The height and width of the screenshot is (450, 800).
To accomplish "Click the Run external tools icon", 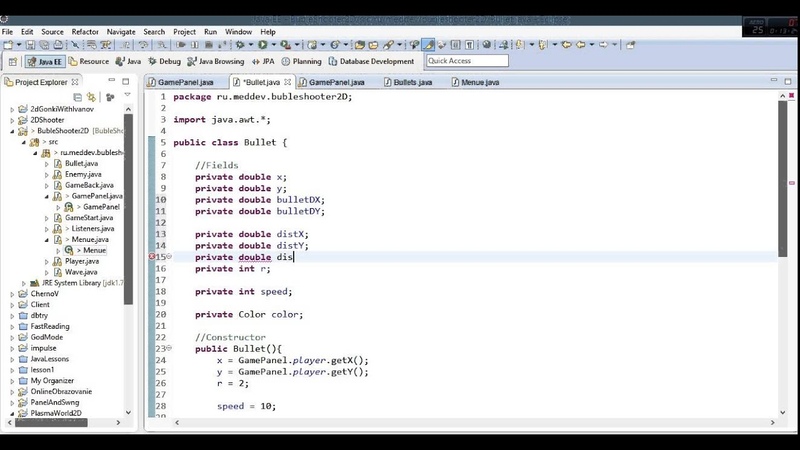I will (x=285, y=45).
